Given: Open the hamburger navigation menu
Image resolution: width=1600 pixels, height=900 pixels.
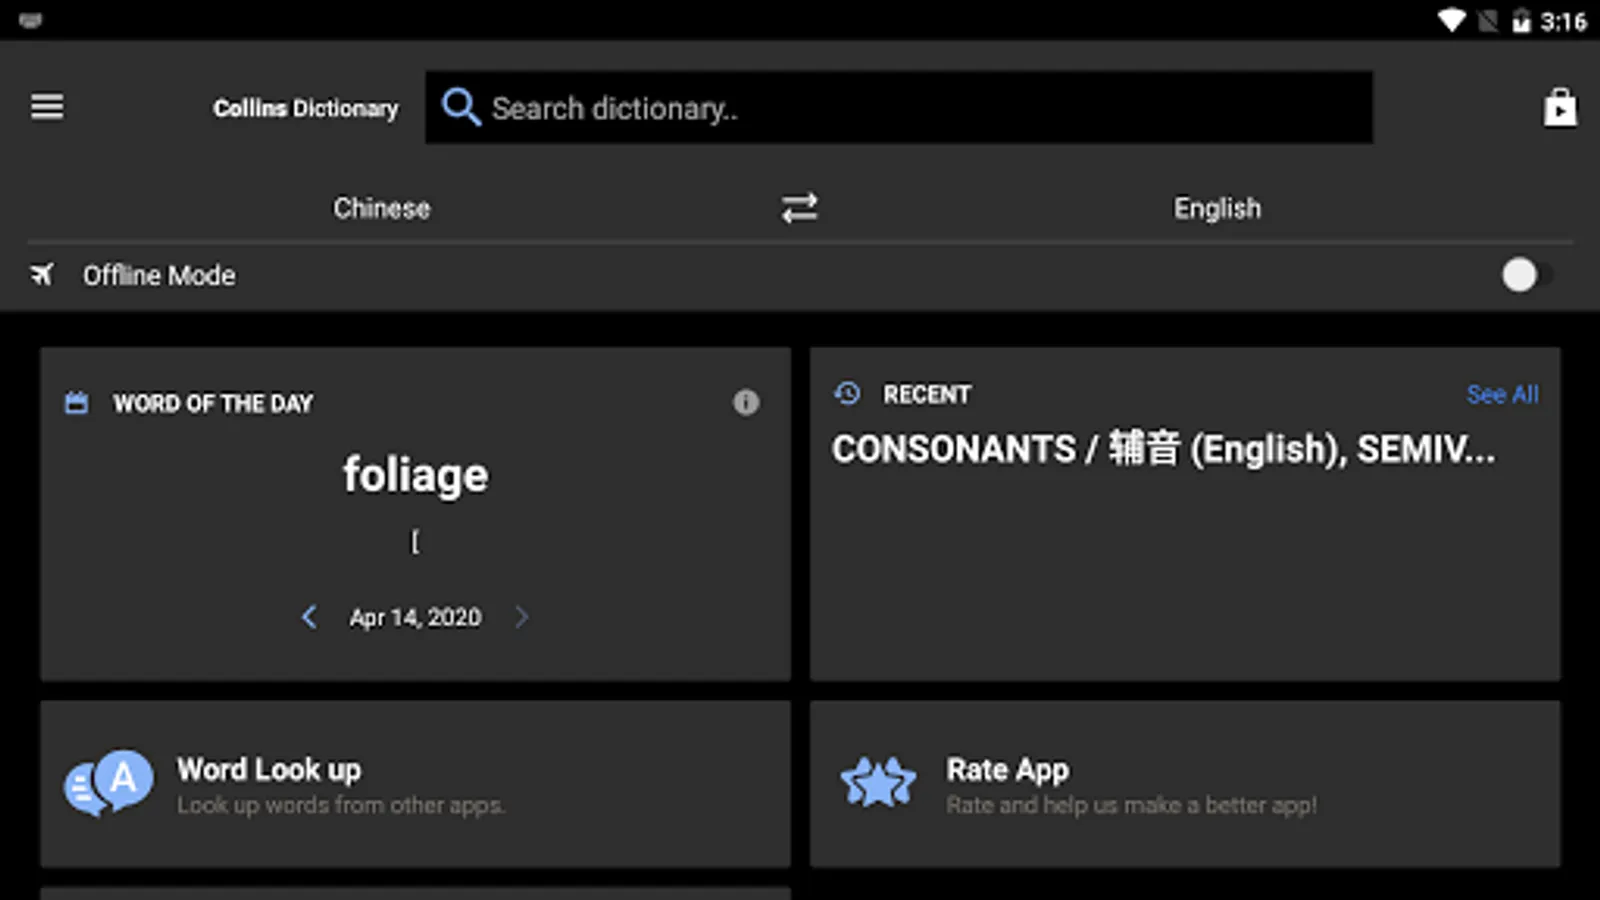Looking at the screenshot, I should (47, 106).
